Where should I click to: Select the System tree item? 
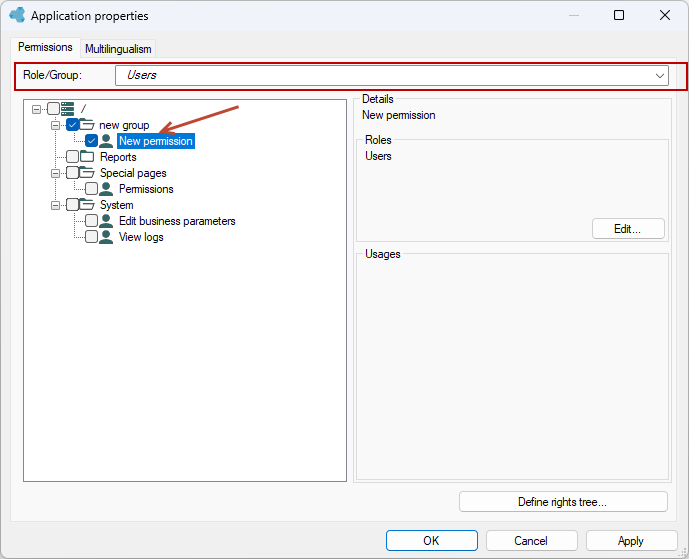(116, 205)
